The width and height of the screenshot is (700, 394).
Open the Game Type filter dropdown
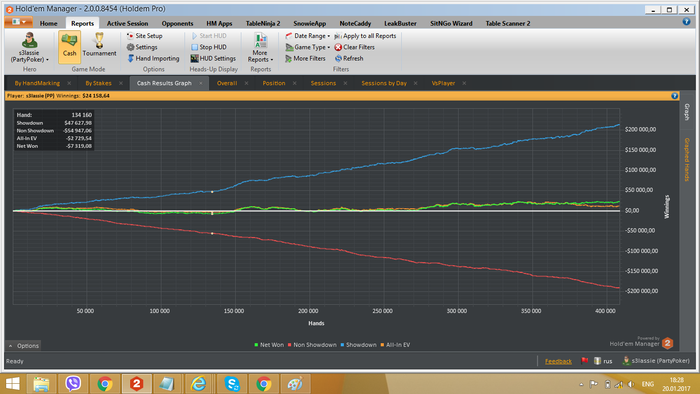click(308, 47)
